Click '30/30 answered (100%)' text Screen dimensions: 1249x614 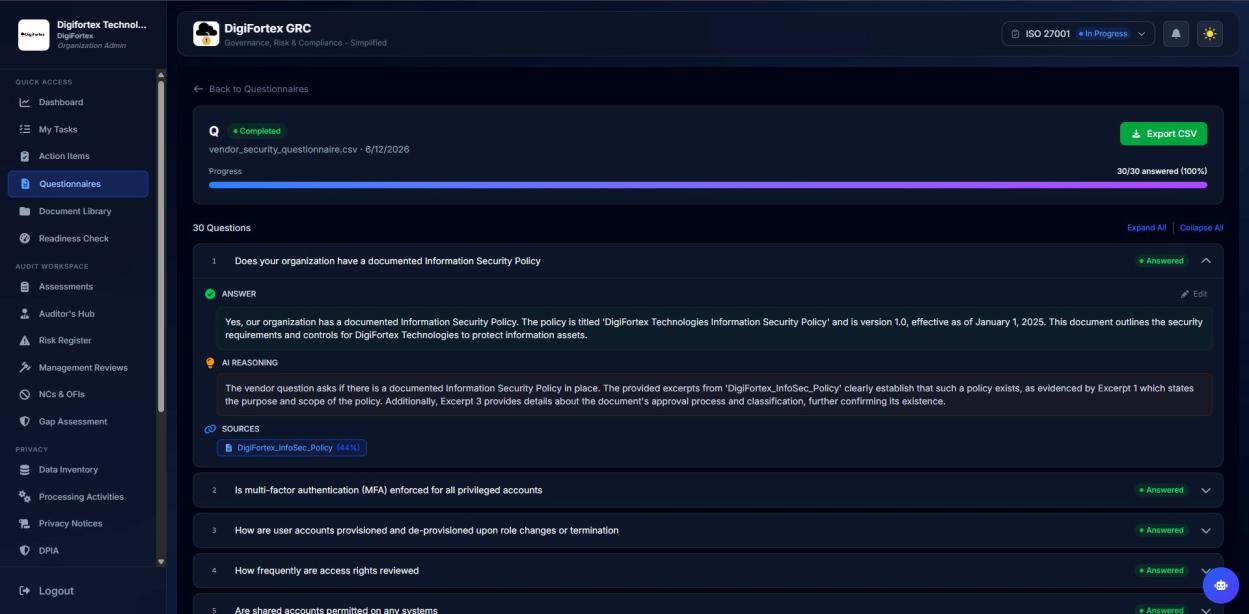pos(1162,171)
